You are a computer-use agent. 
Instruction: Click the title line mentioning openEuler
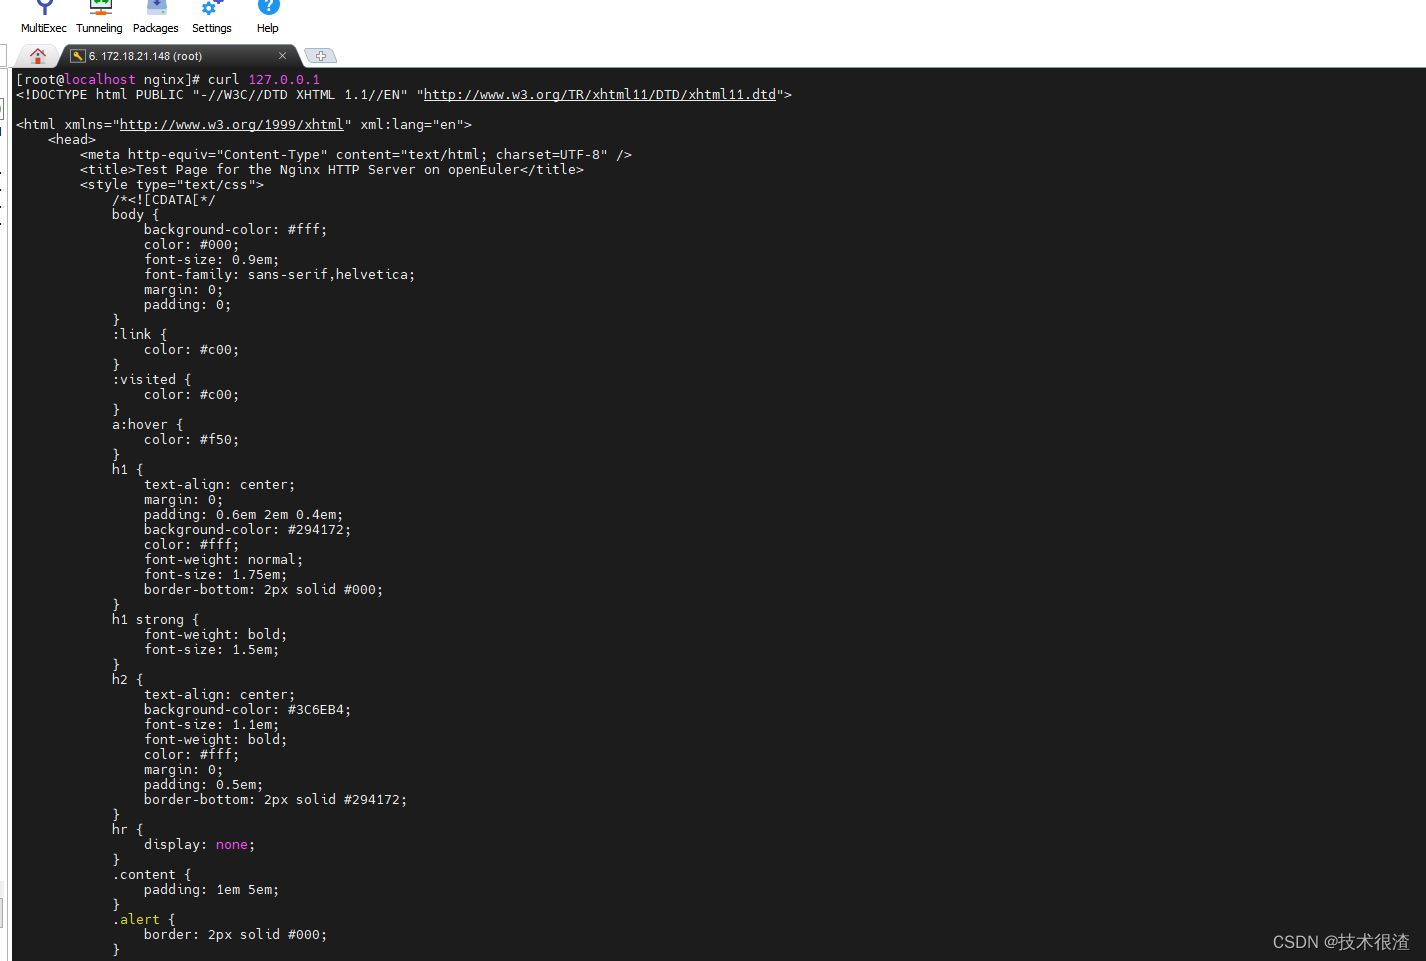pyautogui.click(x=332, y=170)
